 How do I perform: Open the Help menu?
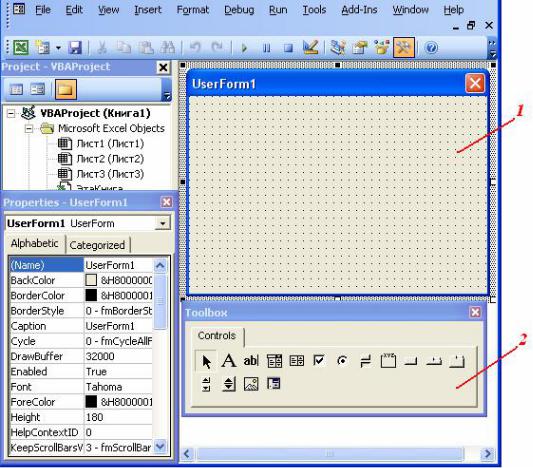(453, 10)
